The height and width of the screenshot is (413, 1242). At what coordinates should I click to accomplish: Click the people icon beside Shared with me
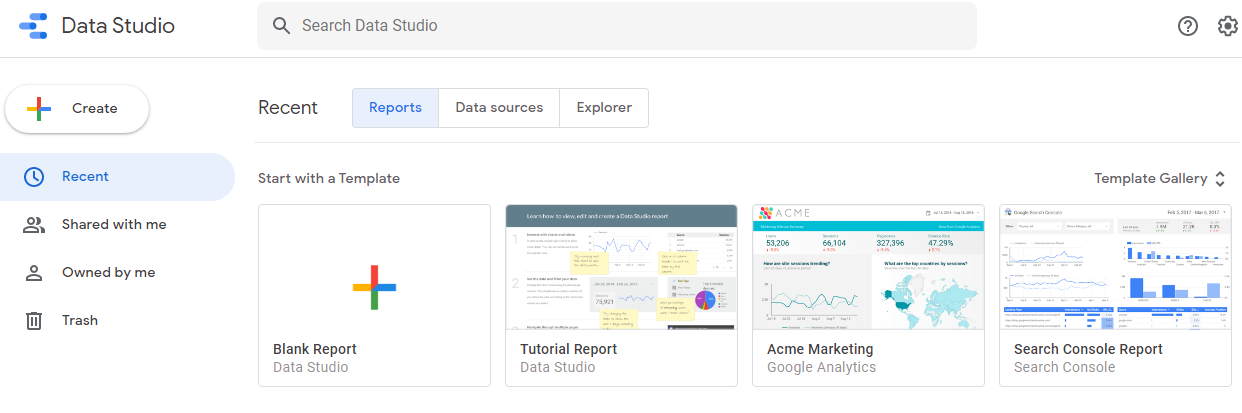coord(34,225)
